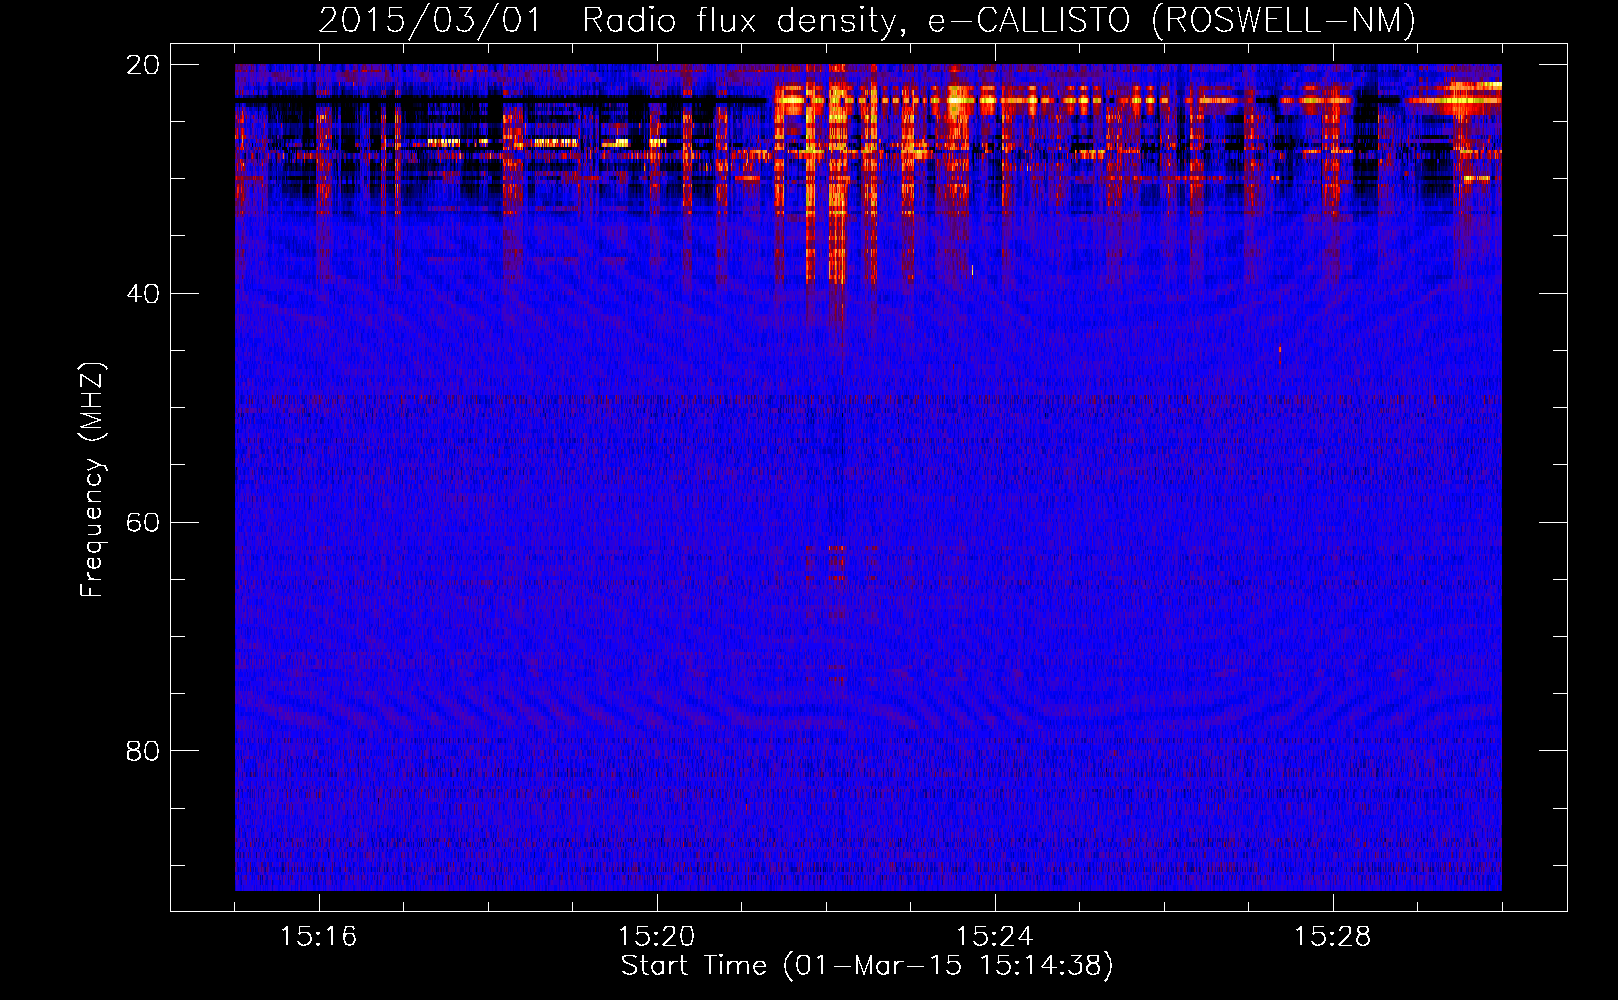Click the 15:16 time tick label

pos(319,937)
